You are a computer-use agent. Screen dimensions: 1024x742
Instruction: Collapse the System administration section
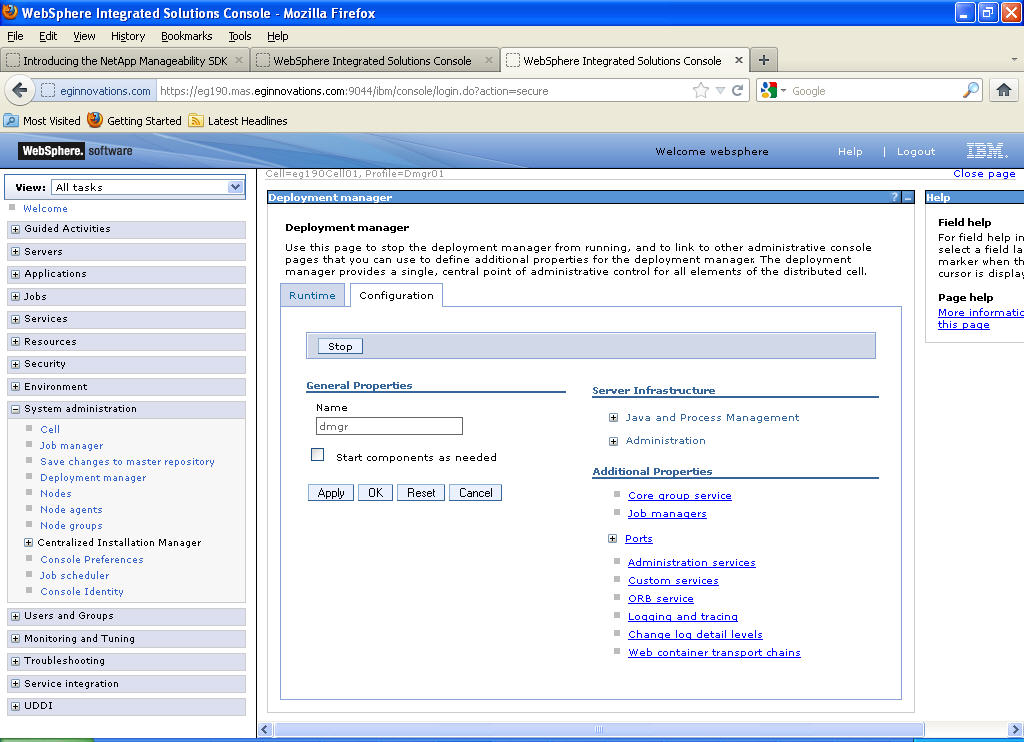(x=16, y=410)
